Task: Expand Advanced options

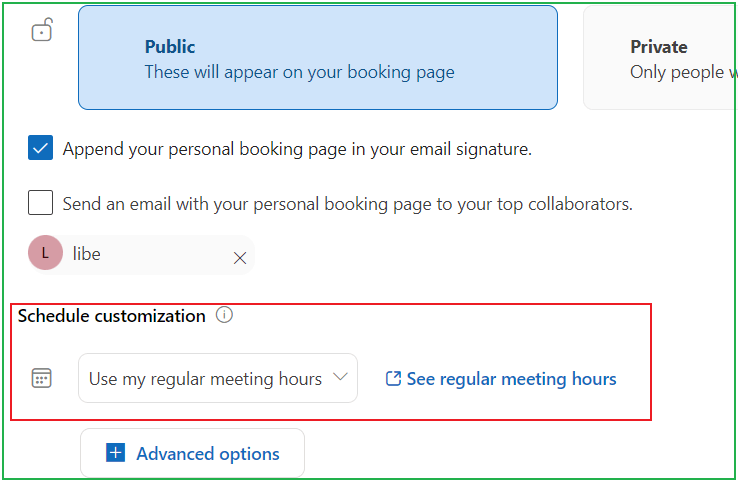Action: [x=193, y=453]
